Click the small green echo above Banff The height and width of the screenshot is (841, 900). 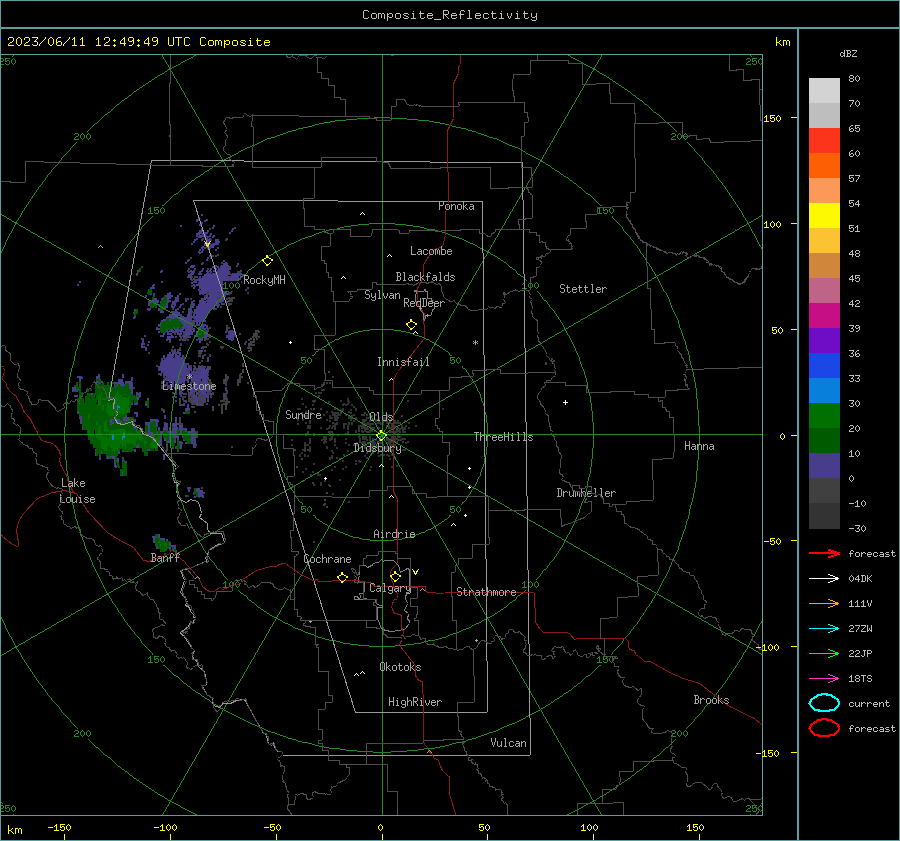click(x=163, y=543)
